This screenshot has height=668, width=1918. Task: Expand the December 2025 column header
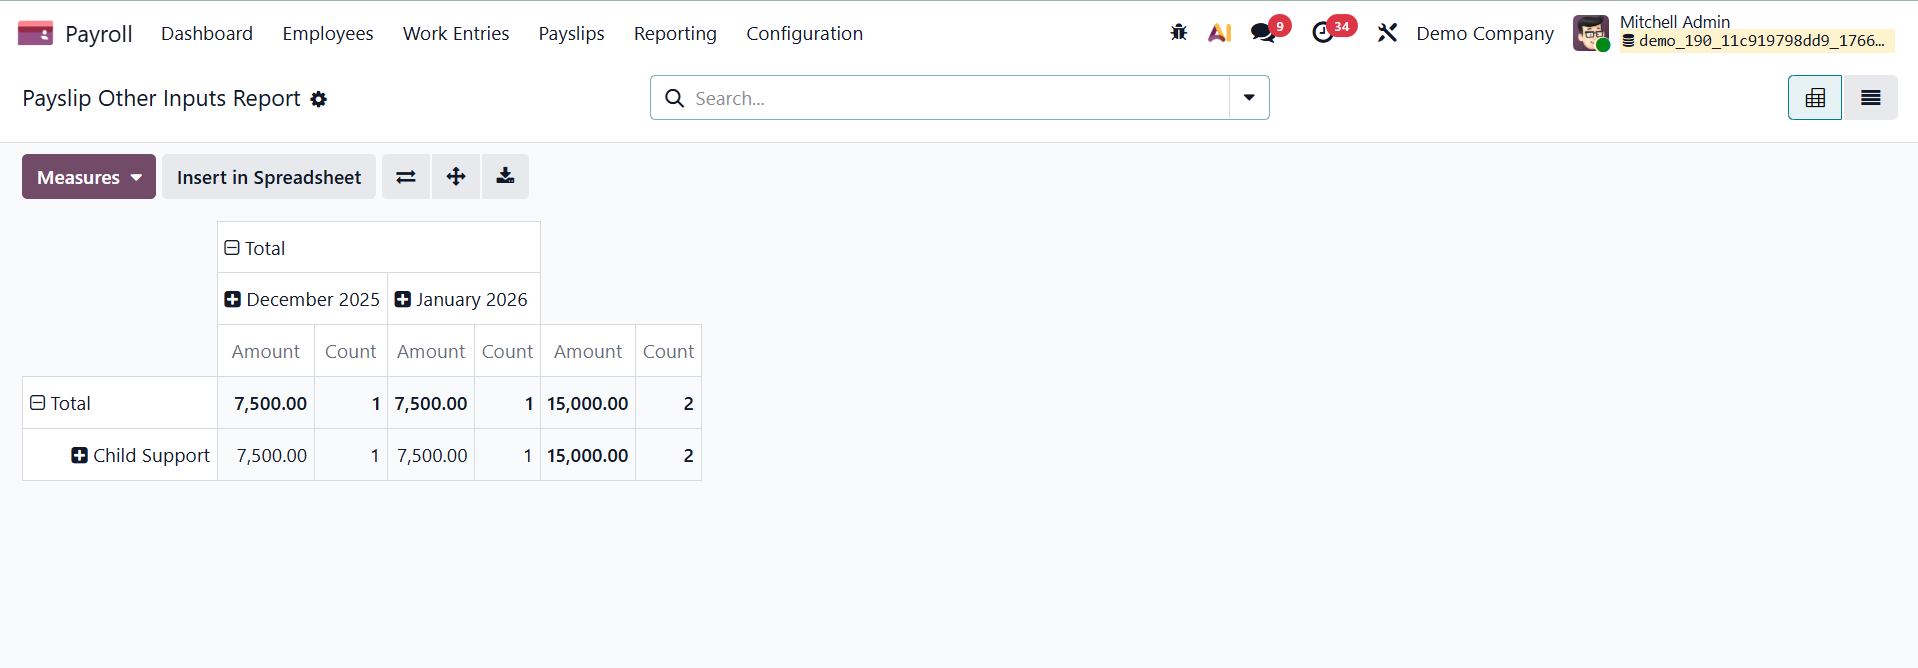(x=233, y=300)
